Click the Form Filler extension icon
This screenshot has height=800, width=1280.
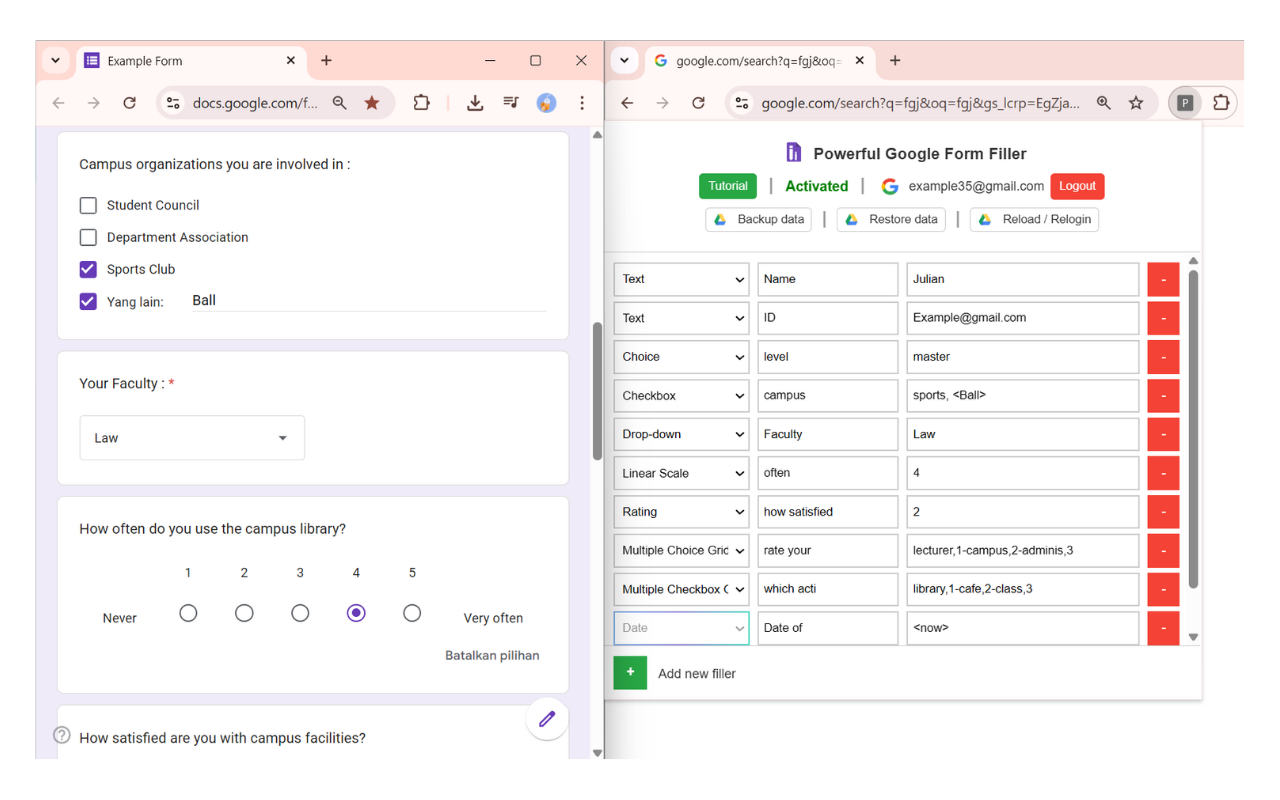[x=1185, y=102]
